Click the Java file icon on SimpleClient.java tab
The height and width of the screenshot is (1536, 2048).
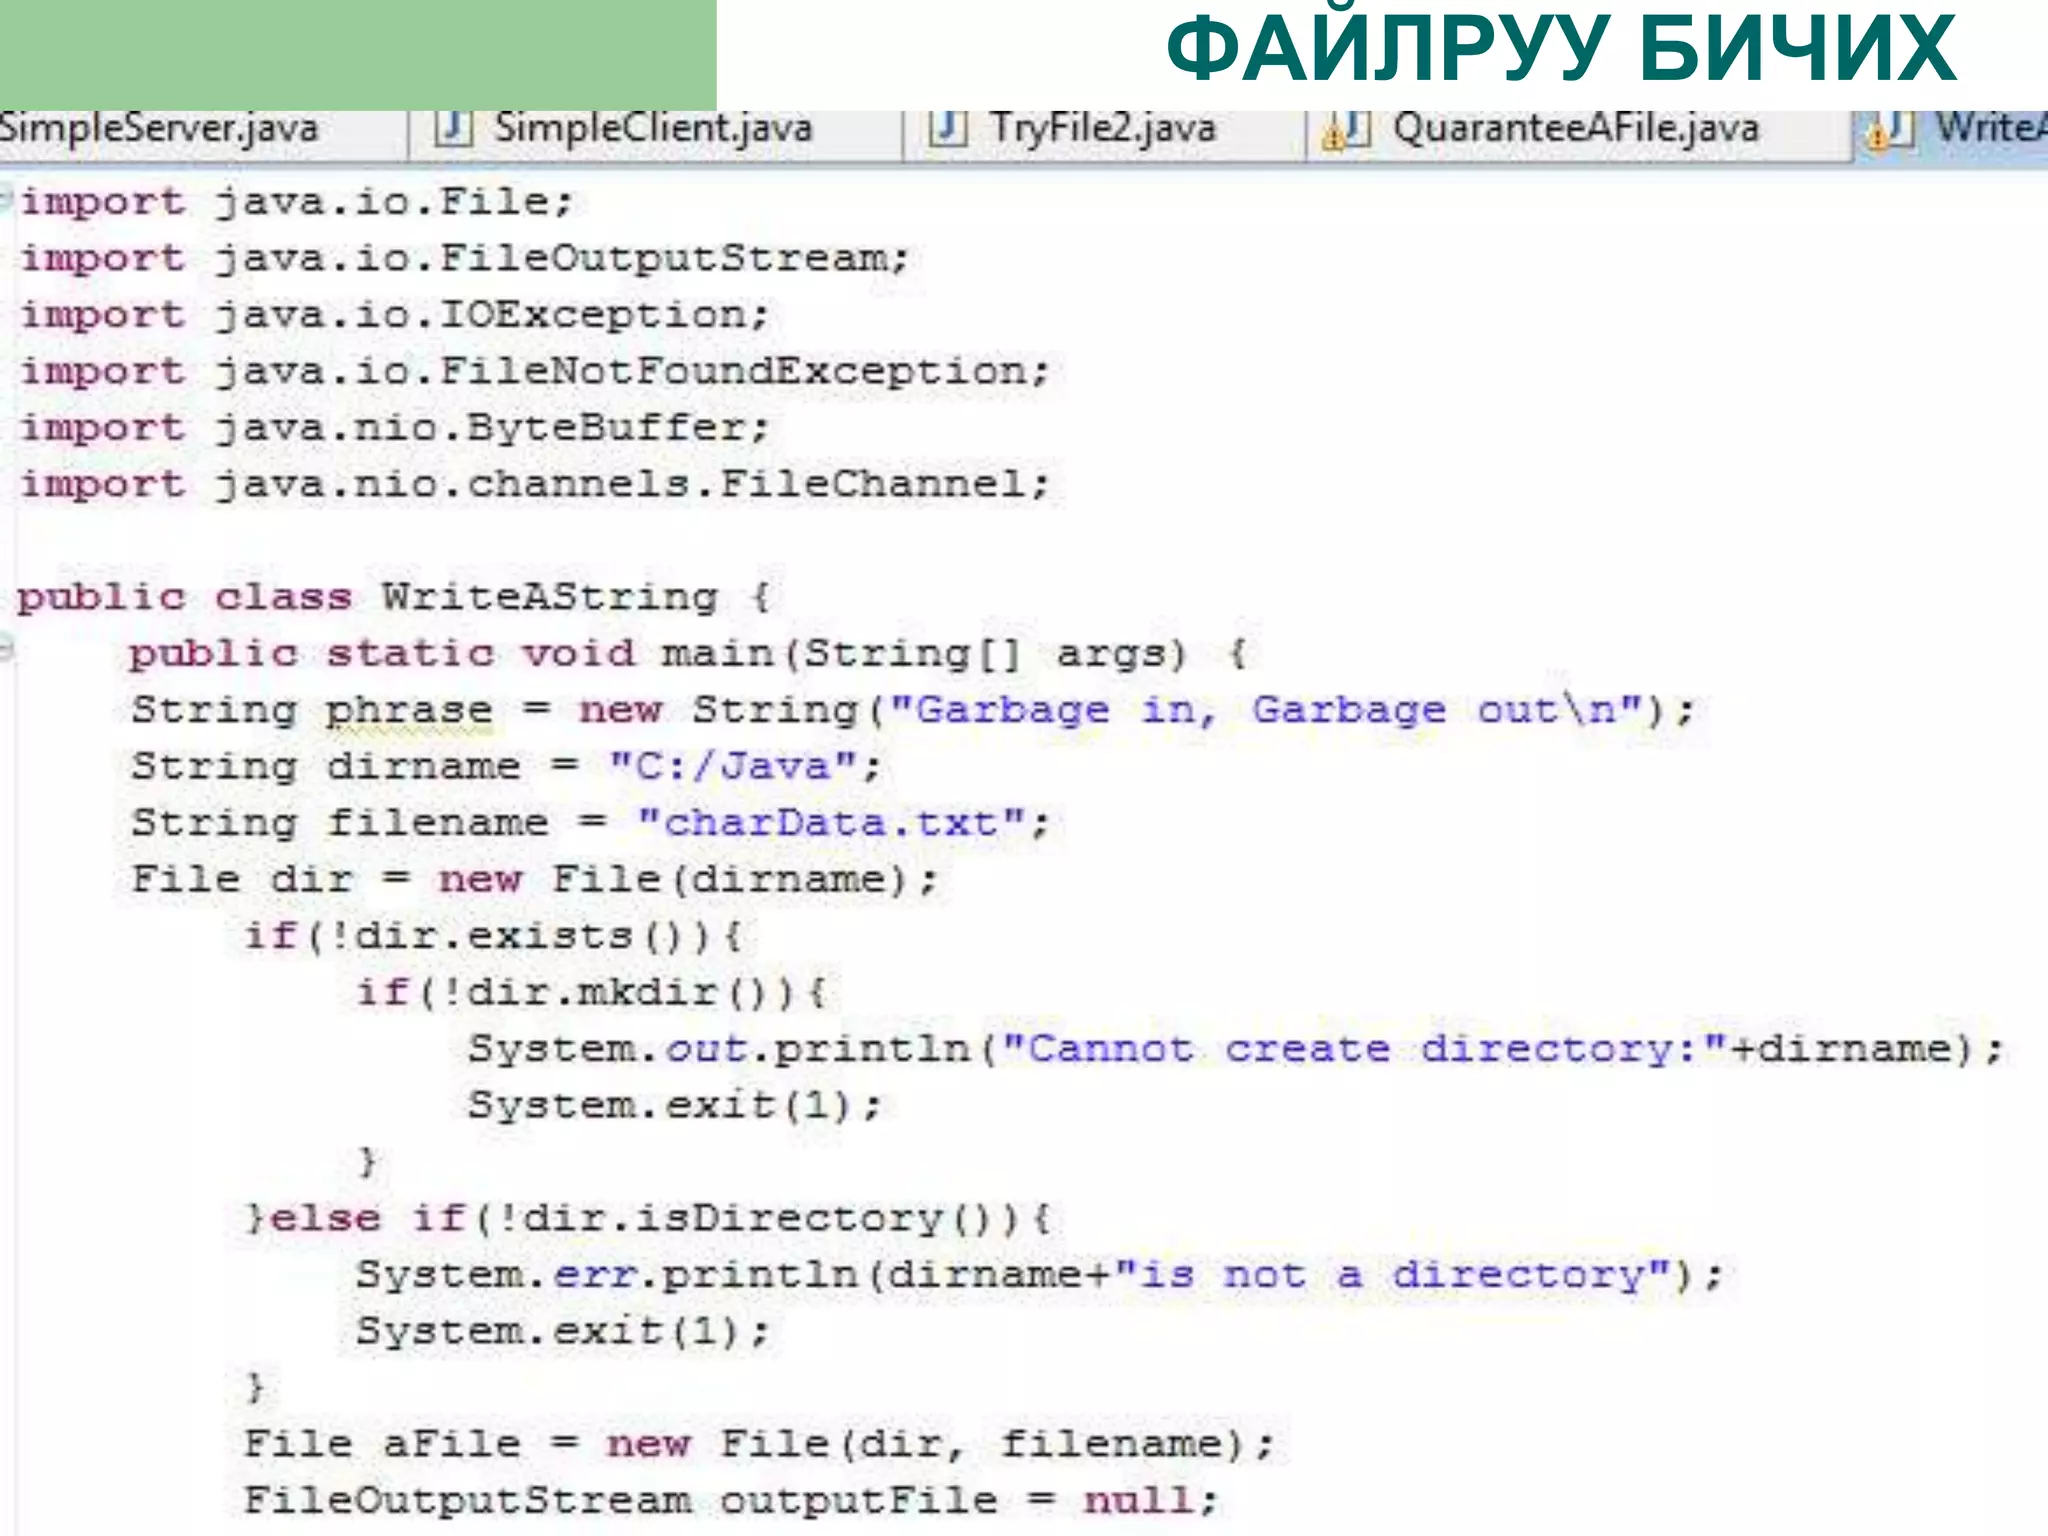453,129
